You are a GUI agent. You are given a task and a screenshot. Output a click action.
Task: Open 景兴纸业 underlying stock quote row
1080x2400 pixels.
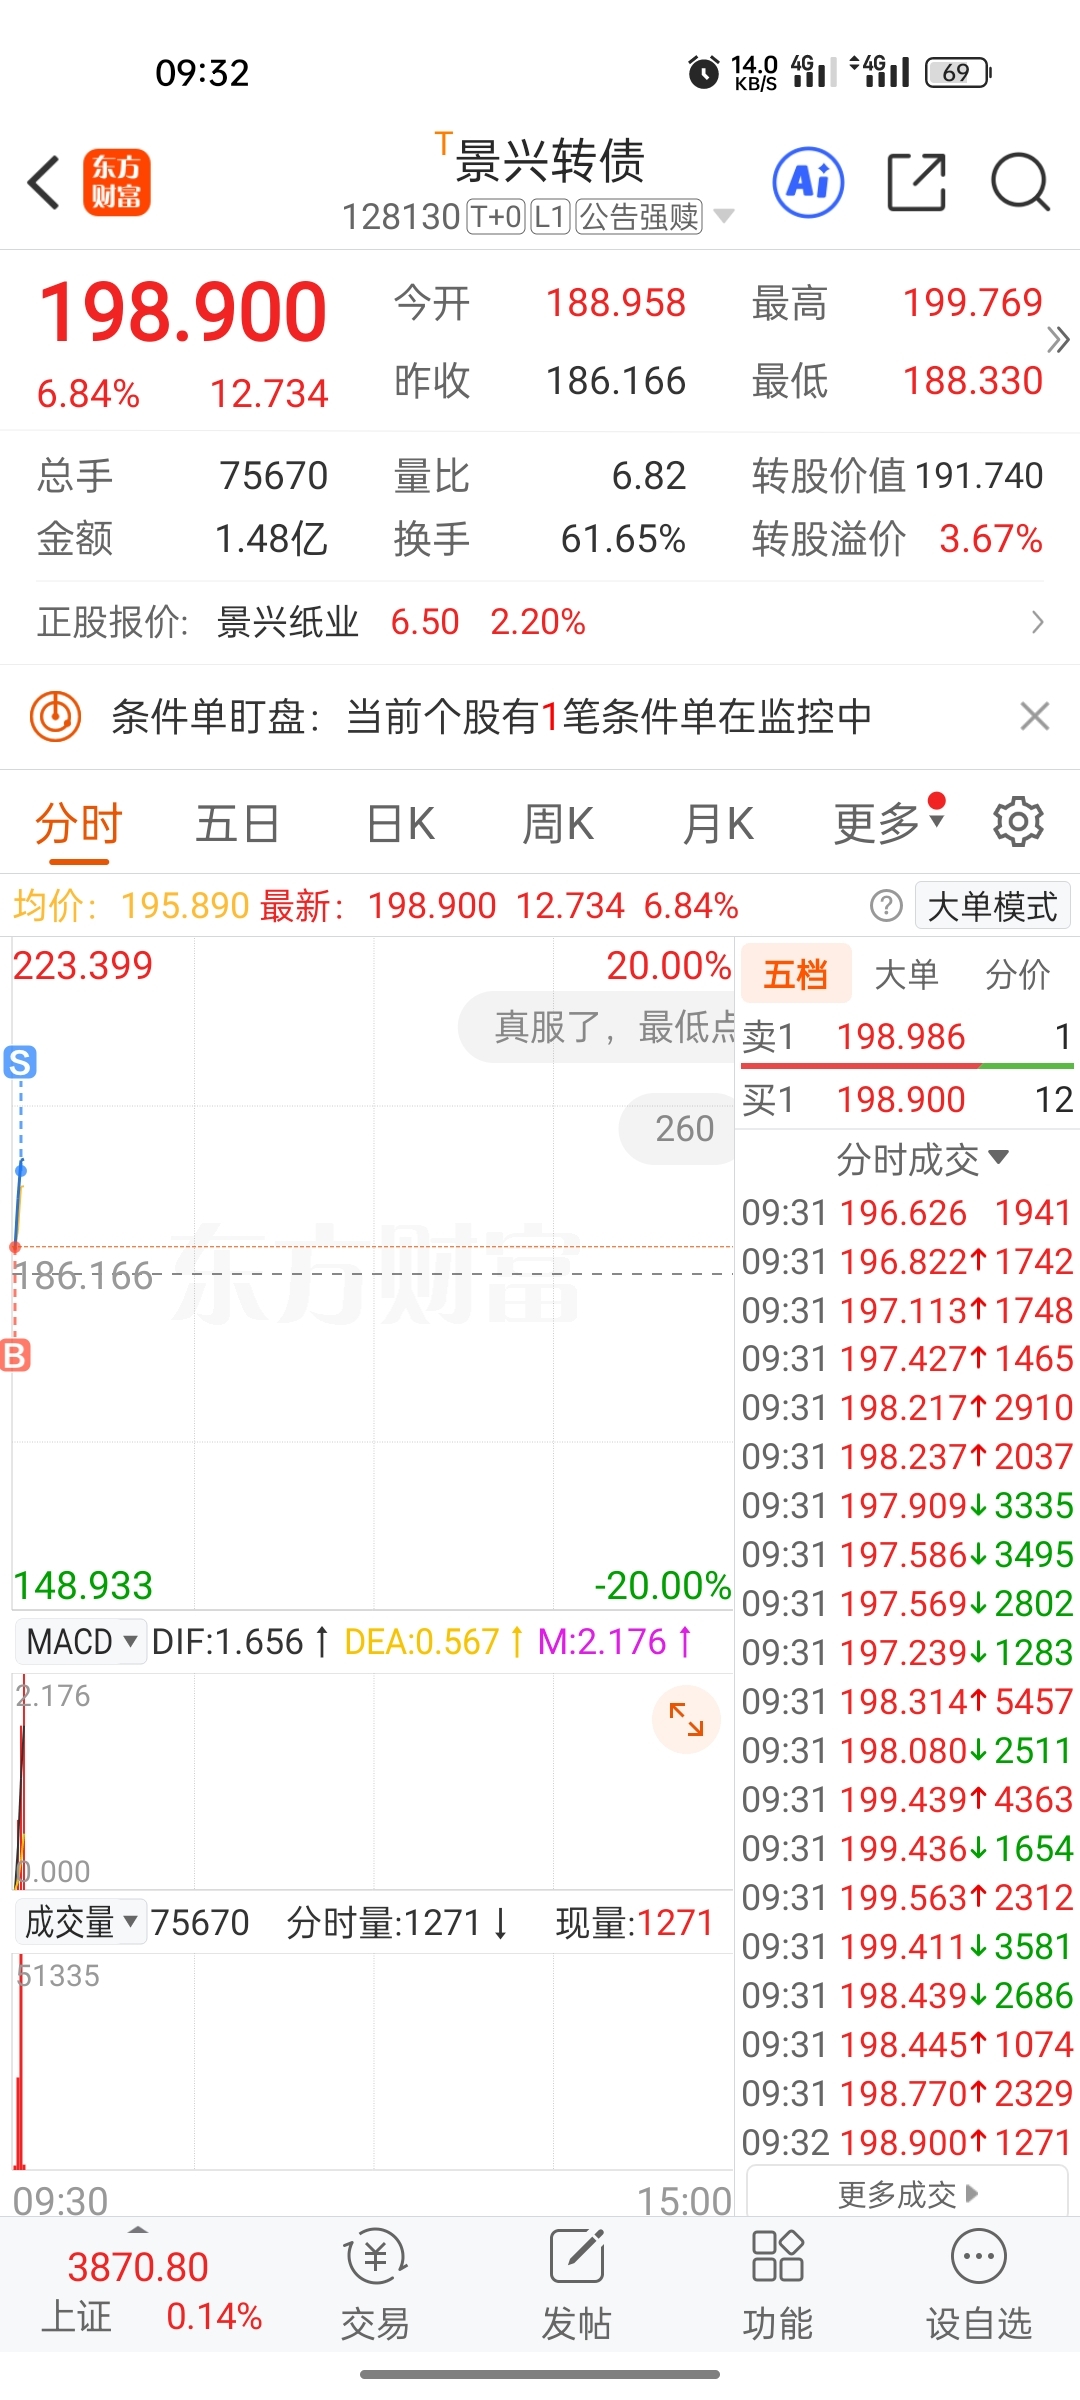(540, 622)
